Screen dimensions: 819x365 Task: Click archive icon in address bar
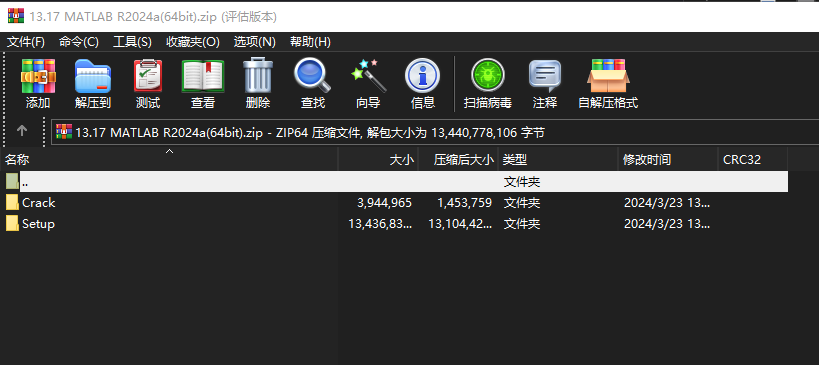[x=64, y=132]
